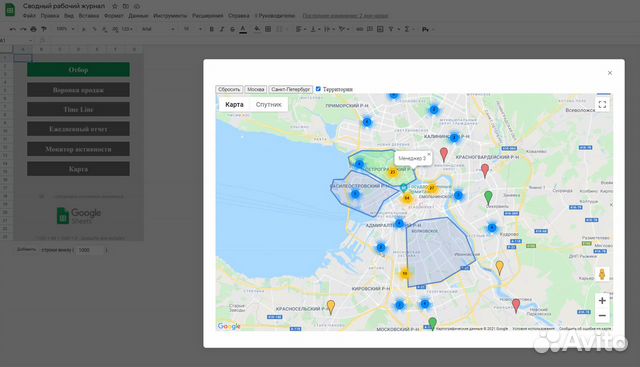This screenshot has width=640, height=367.
Task: Click the orange pin near Красносельский district
Action: [331, 307]
